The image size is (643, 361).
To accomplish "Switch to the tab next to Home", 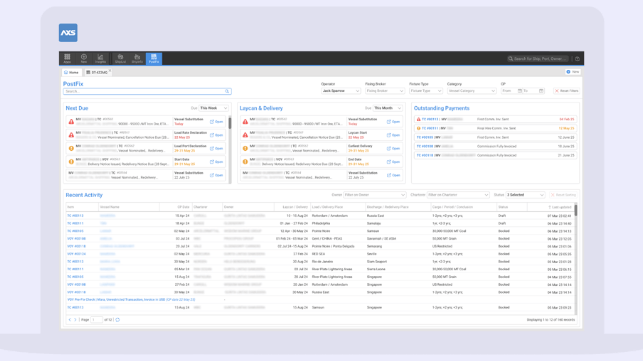I will [97, 72].
